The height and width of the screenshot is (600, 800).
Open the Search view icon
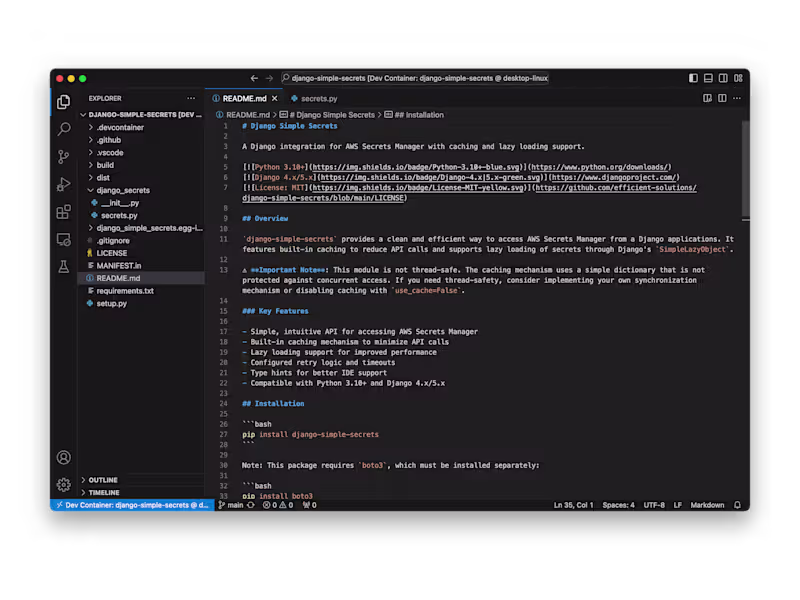[x=64, y=129]
